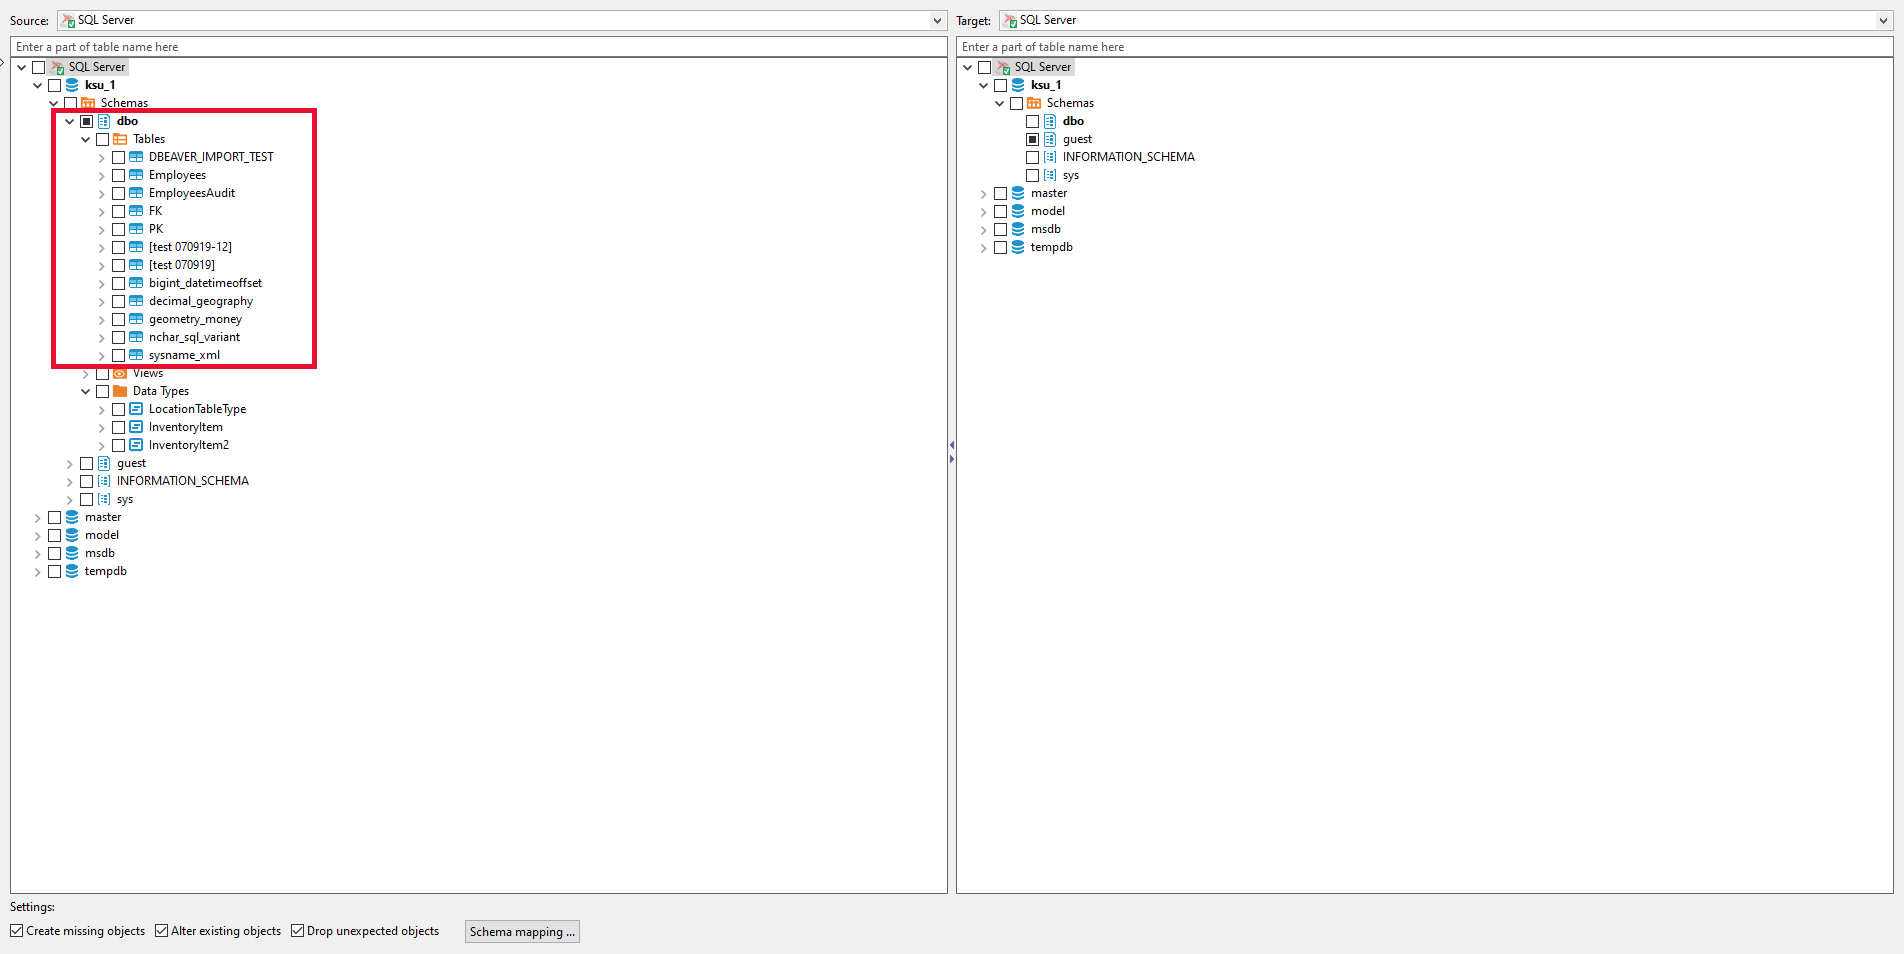Click the Tables folder icon under dbo

[118, 139]
